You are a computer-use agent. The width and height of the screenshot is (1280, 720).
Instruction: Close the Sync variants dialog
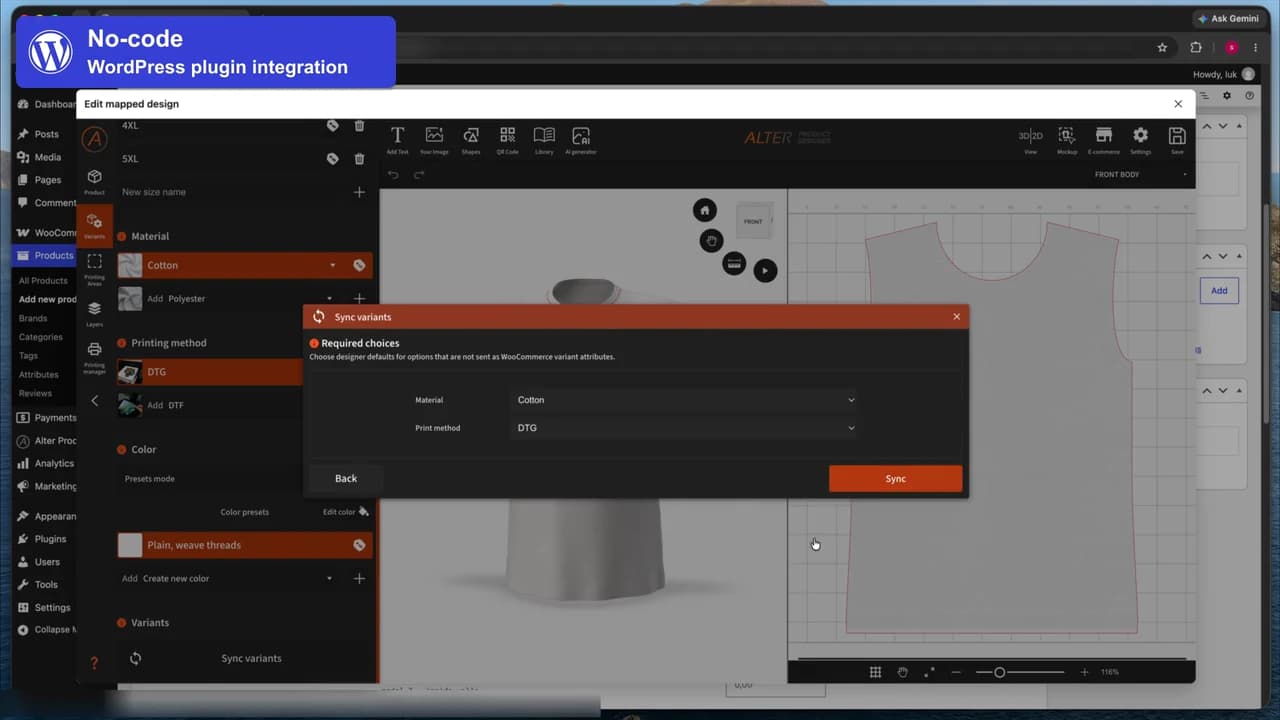pos(956,317)
